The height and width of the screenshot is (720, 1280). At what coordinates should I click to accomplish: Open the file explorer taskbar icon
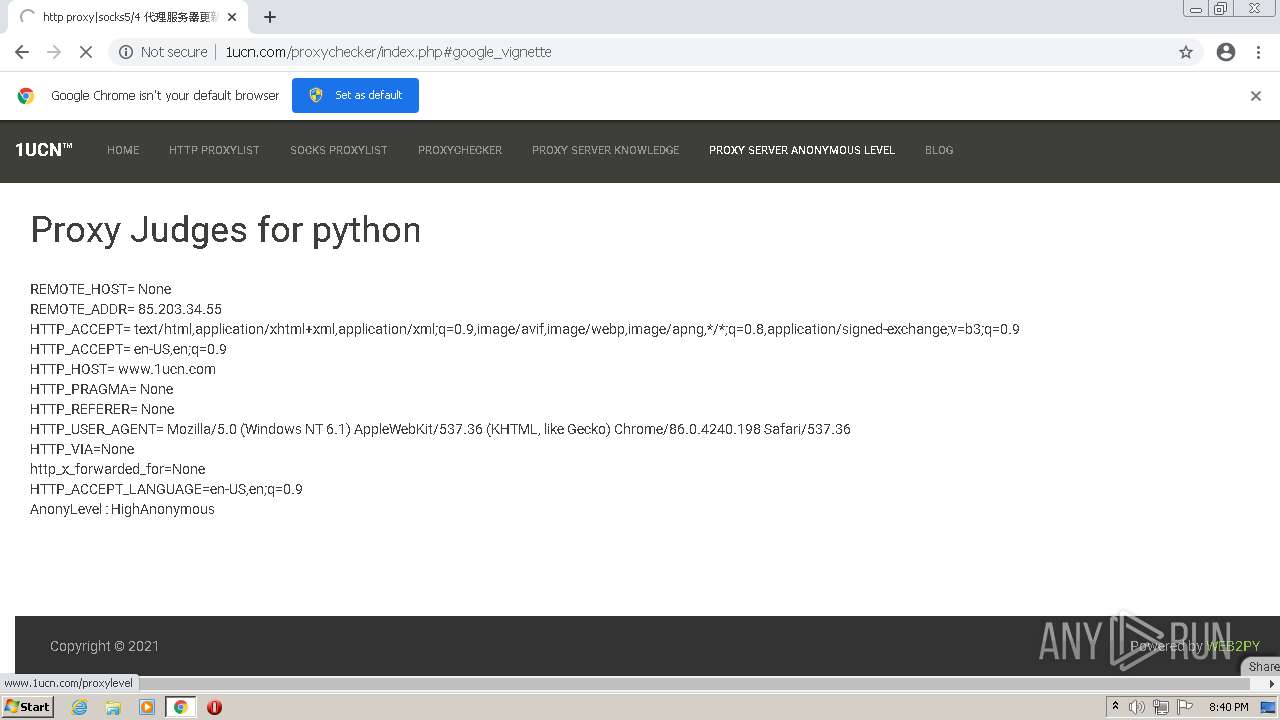pos(113,707)
